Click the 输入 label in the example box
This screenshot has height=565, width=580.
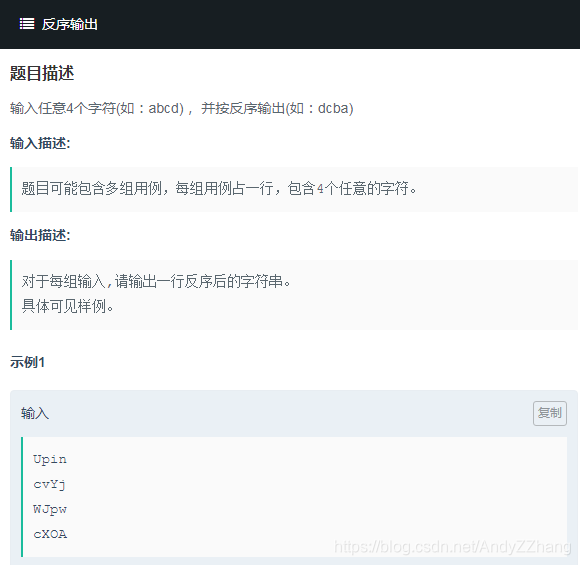click(x=35, y=413)
